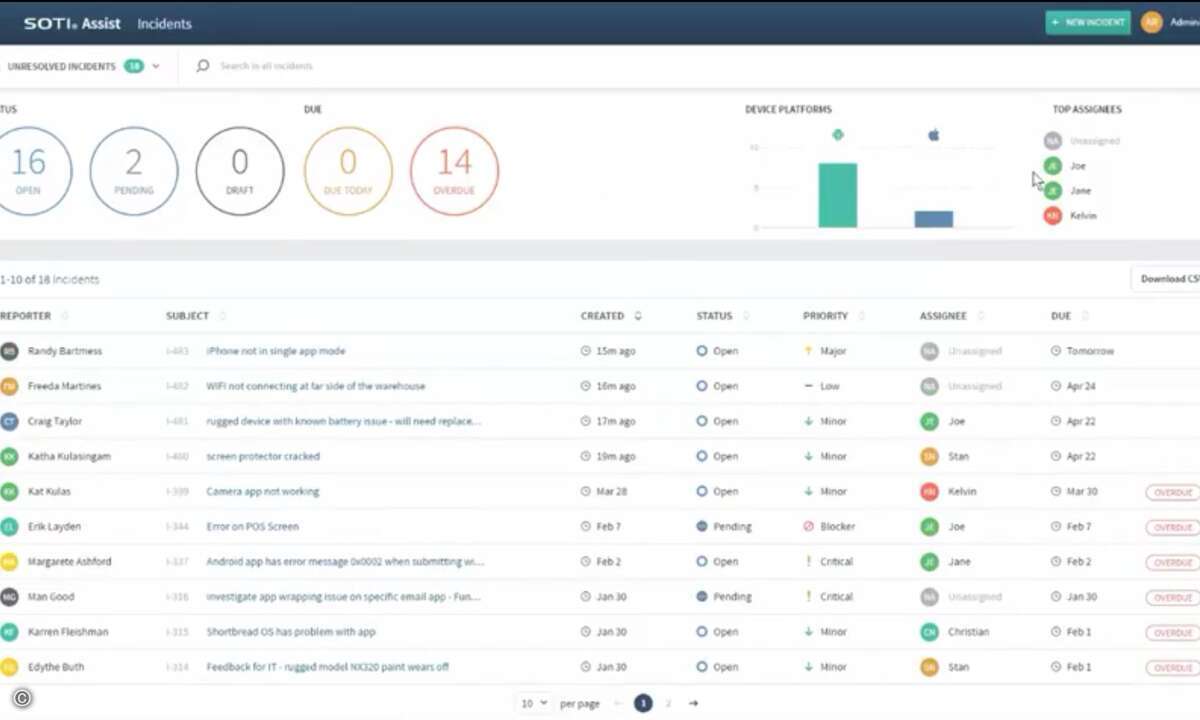Sort by the Status column
This screenshot has width=1200, height=720.
point(723,316)
